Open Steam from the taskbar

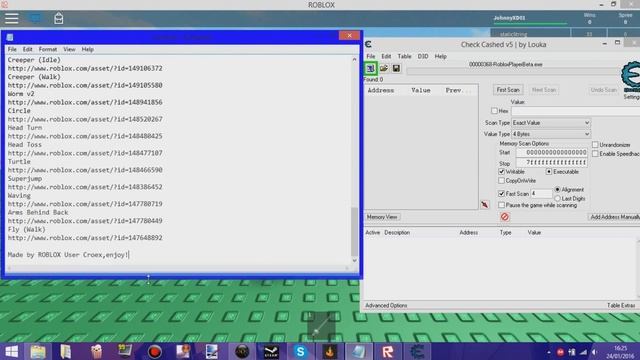coord(271,351)
